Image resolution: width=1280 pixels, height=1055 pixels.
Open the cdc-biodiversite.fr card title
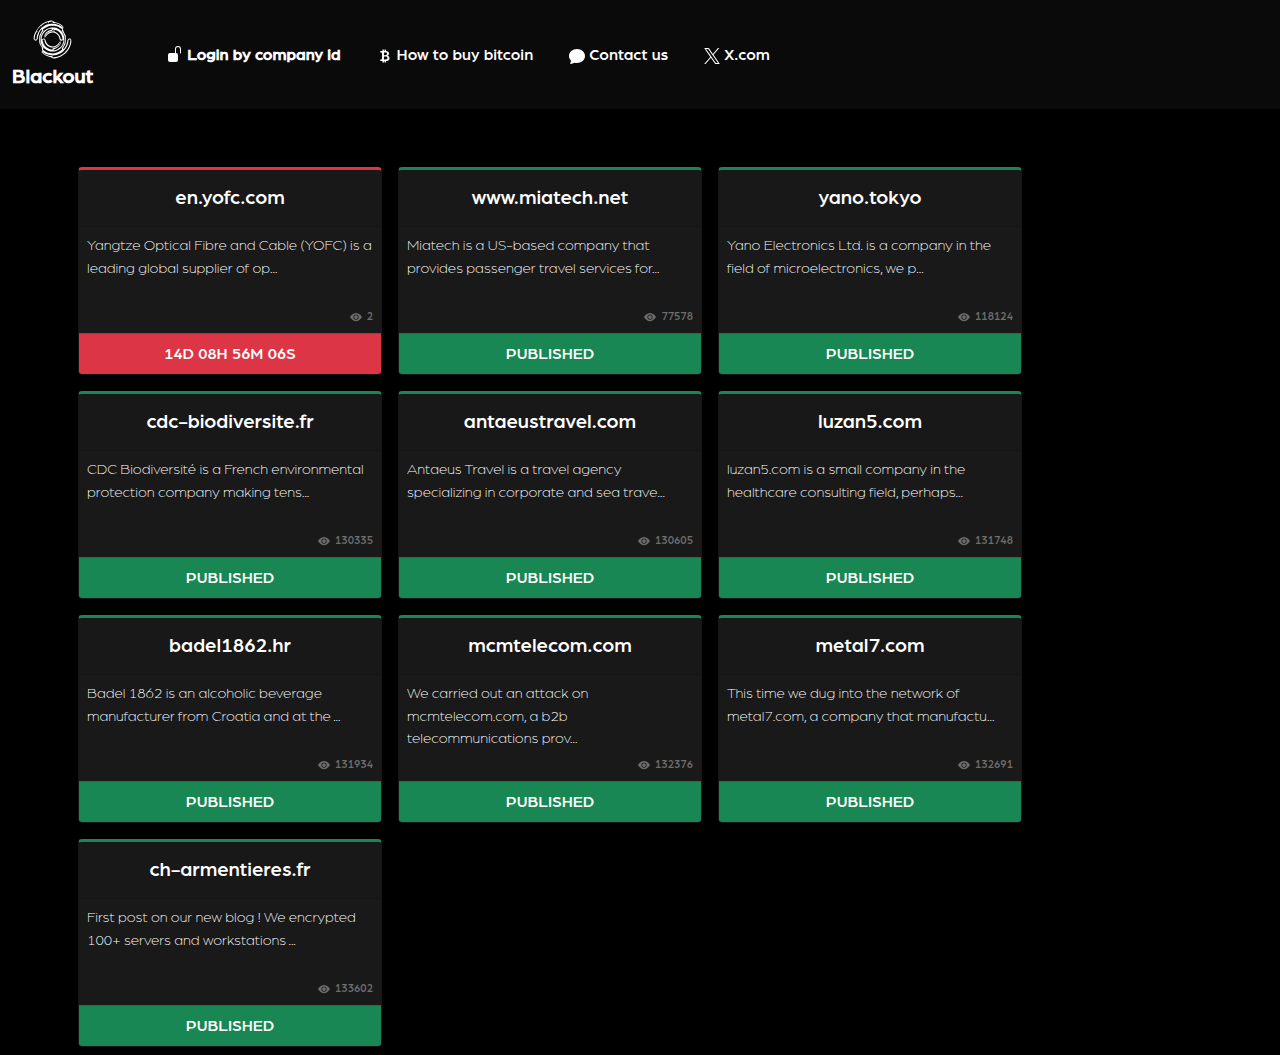coord(230,422)
